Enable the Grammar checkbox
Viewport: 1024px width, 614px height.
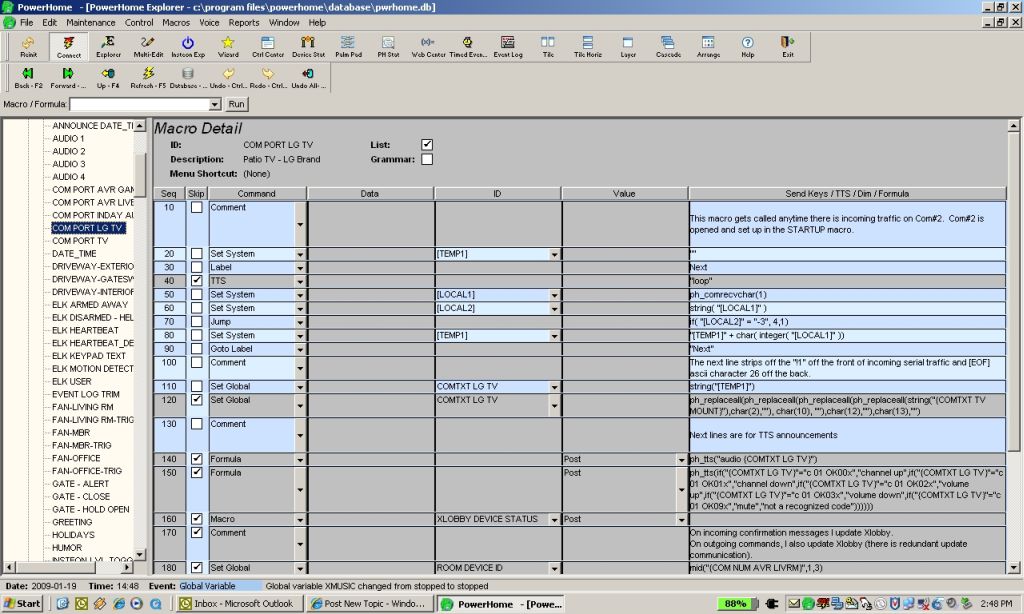[x=427, y=159]
